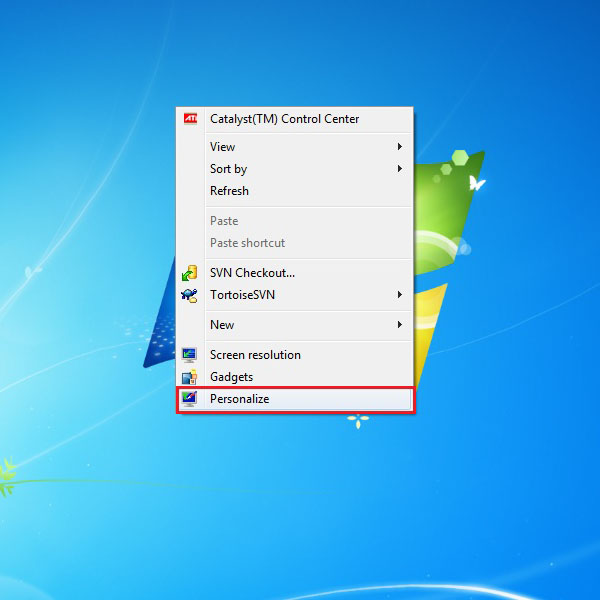The width and height of the screenshot is (600, 600).
Task: Click the TortoiseSVN turtle icon
Action: coord(189,295)
